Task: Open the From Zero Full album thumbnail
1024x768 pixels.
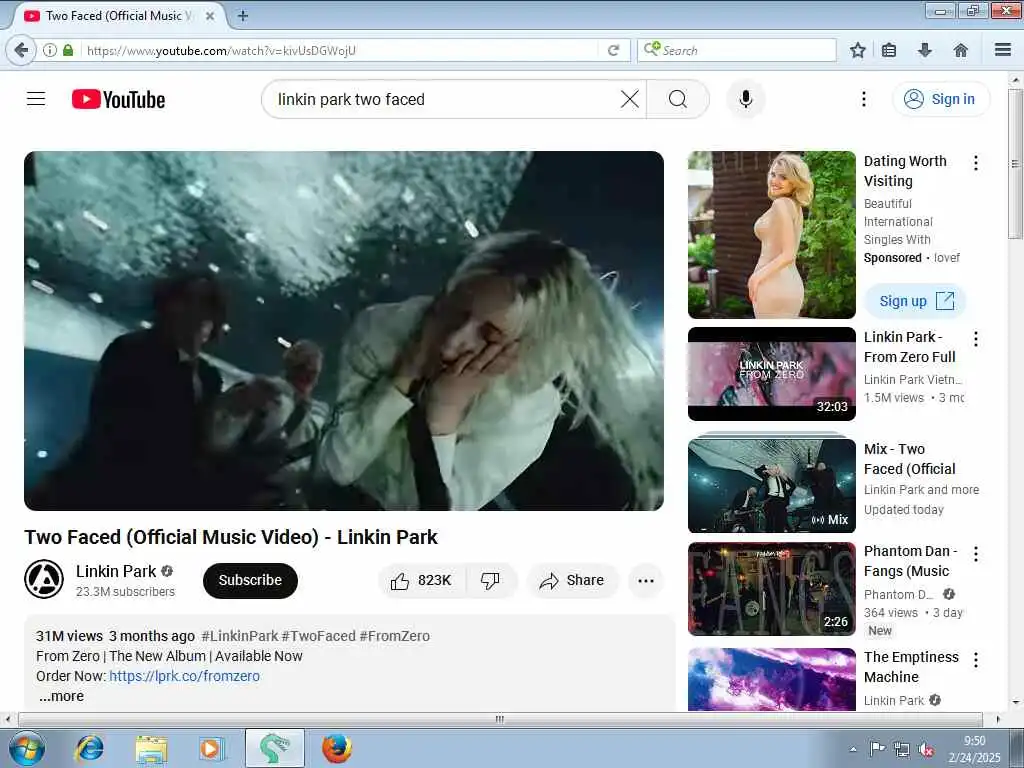Action: pyautogui.click(x=771, y=374)
